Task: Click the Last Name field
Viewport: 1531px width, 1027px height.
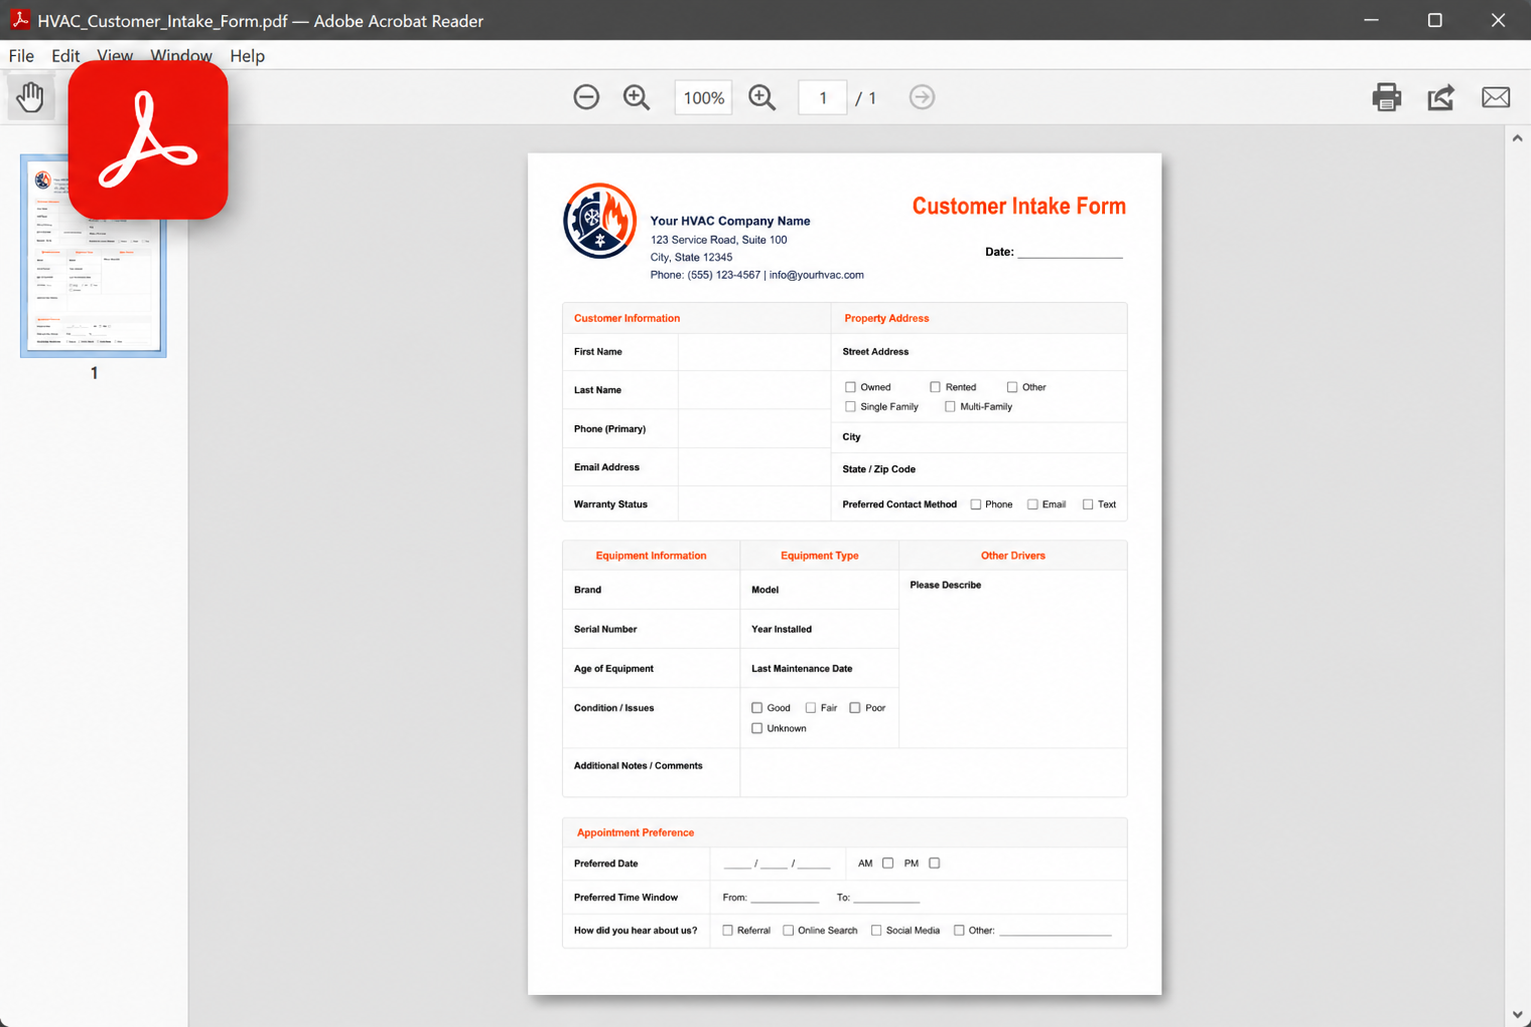Action: click(754, 390)
